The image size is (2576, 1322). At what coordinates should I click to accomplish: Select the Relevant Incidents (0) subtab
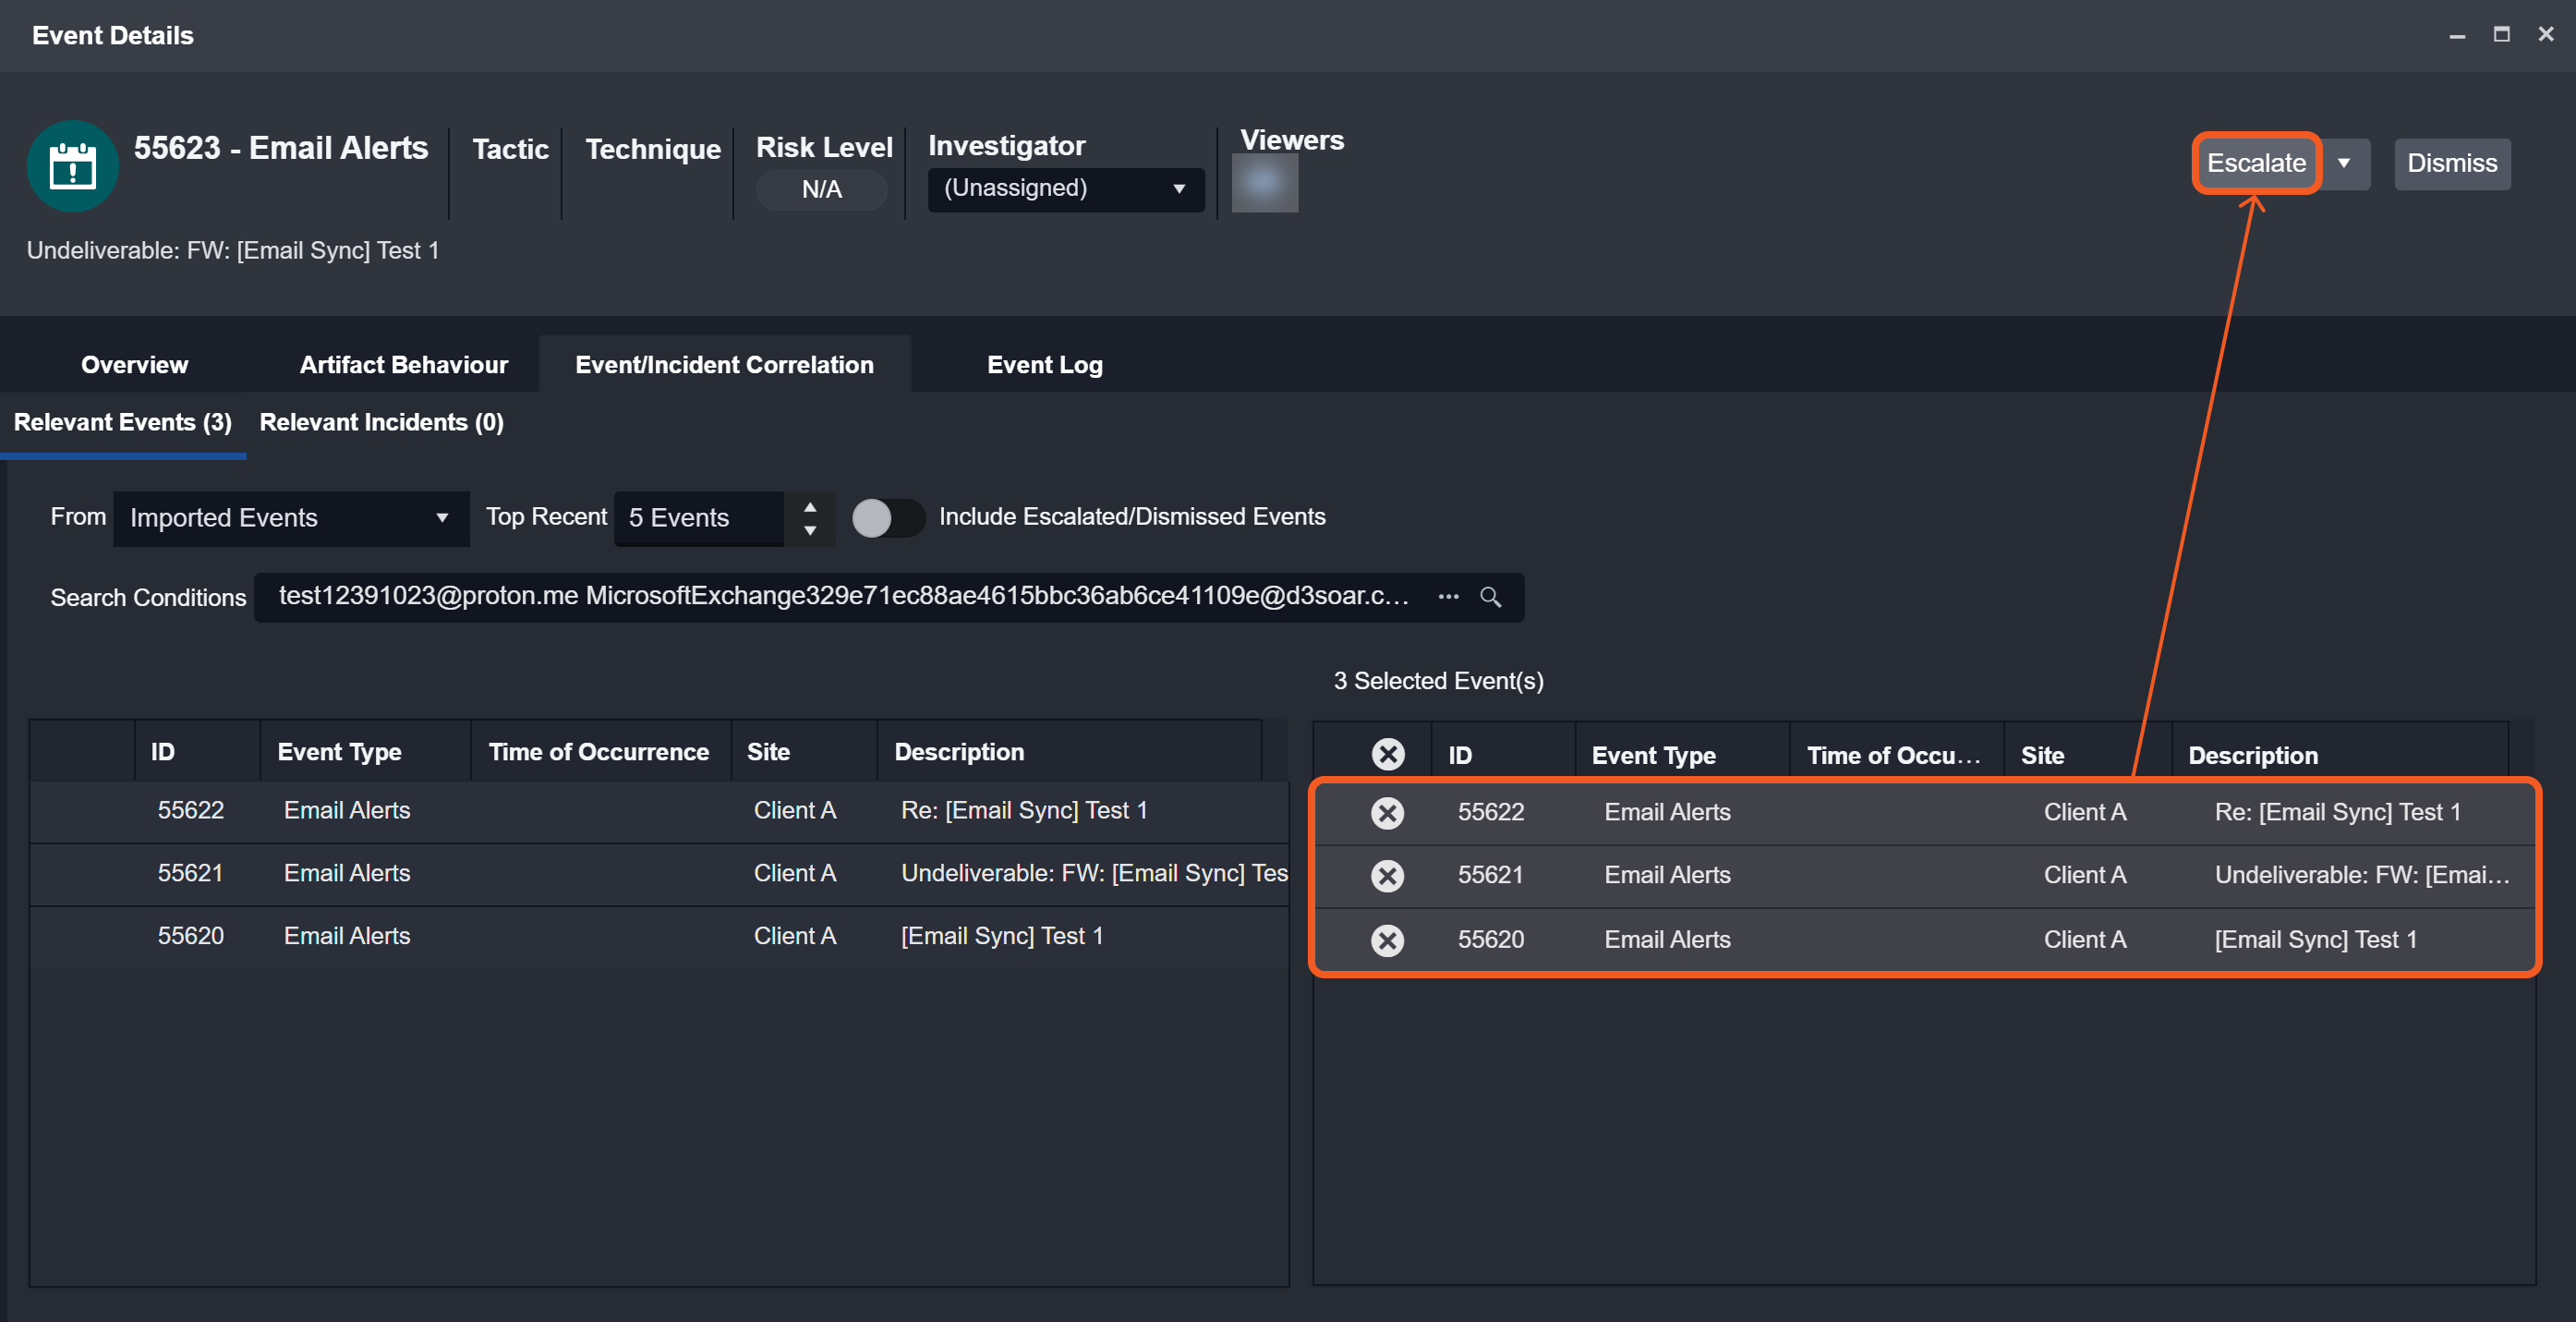381,423
